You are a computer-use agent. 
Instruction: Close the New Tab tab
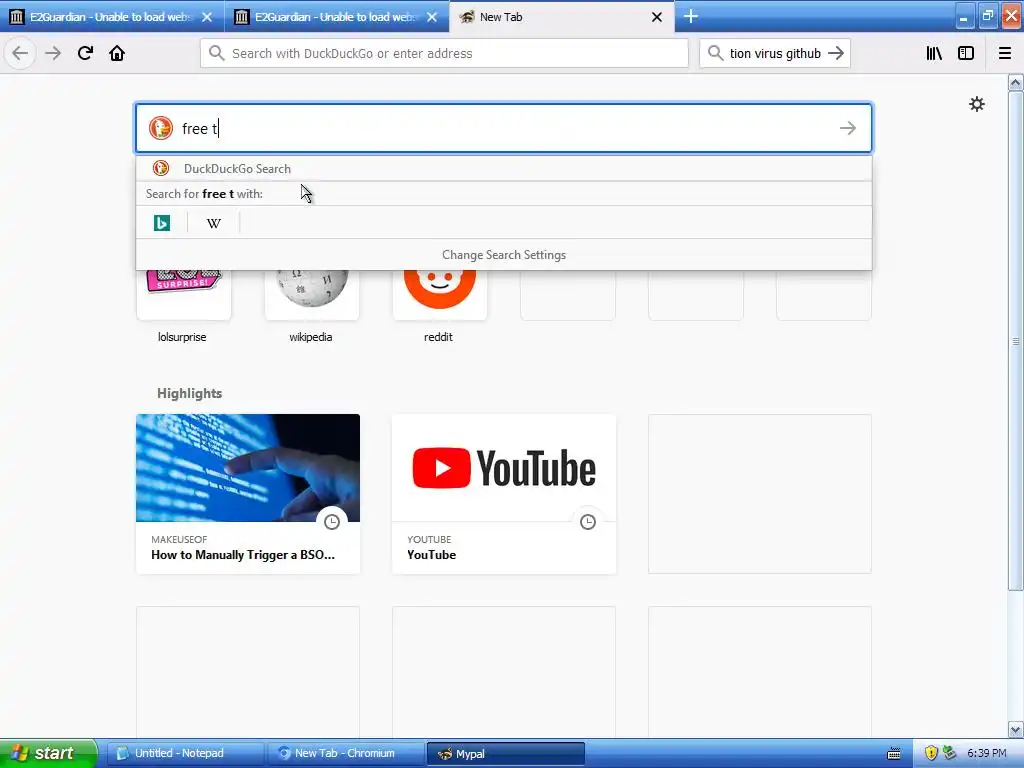click(x=657, y=17)
